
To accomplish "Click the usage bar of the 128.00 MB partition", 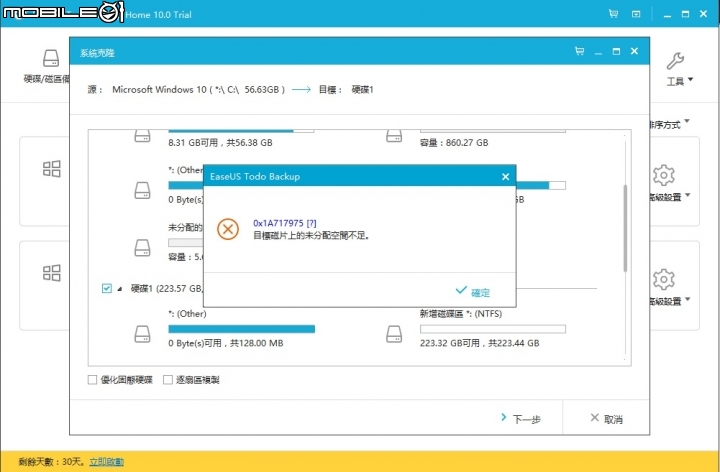I will pos(242,329).
